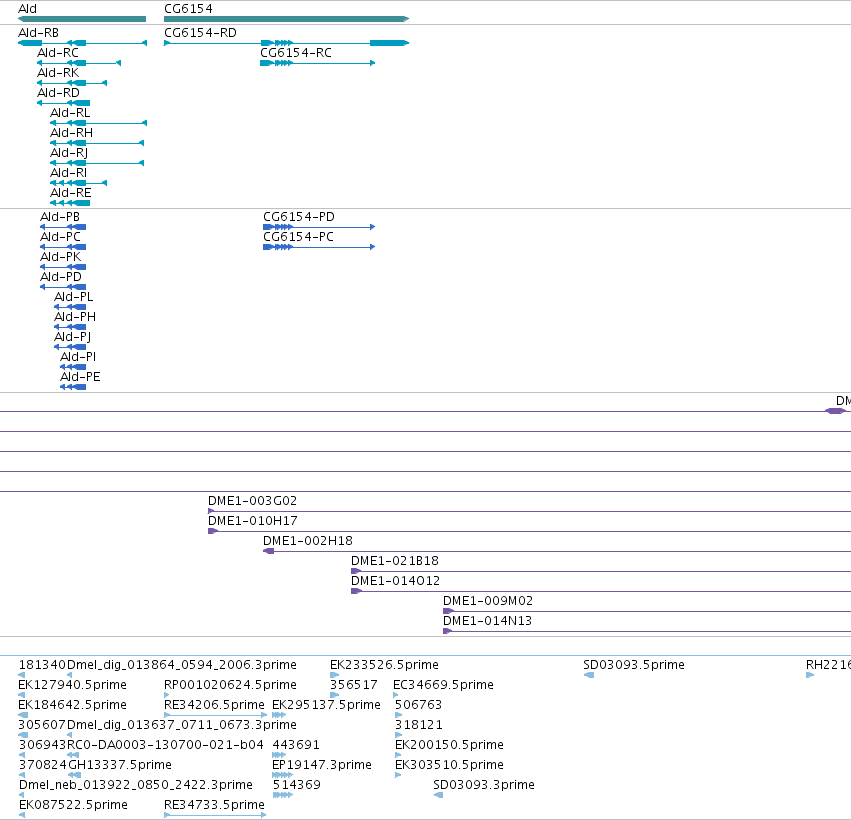Image resolution: width=851 pixels, height=820 pixels.
Task: Click the EK184642.5prime EST label
Action: (x=72, y=705)
